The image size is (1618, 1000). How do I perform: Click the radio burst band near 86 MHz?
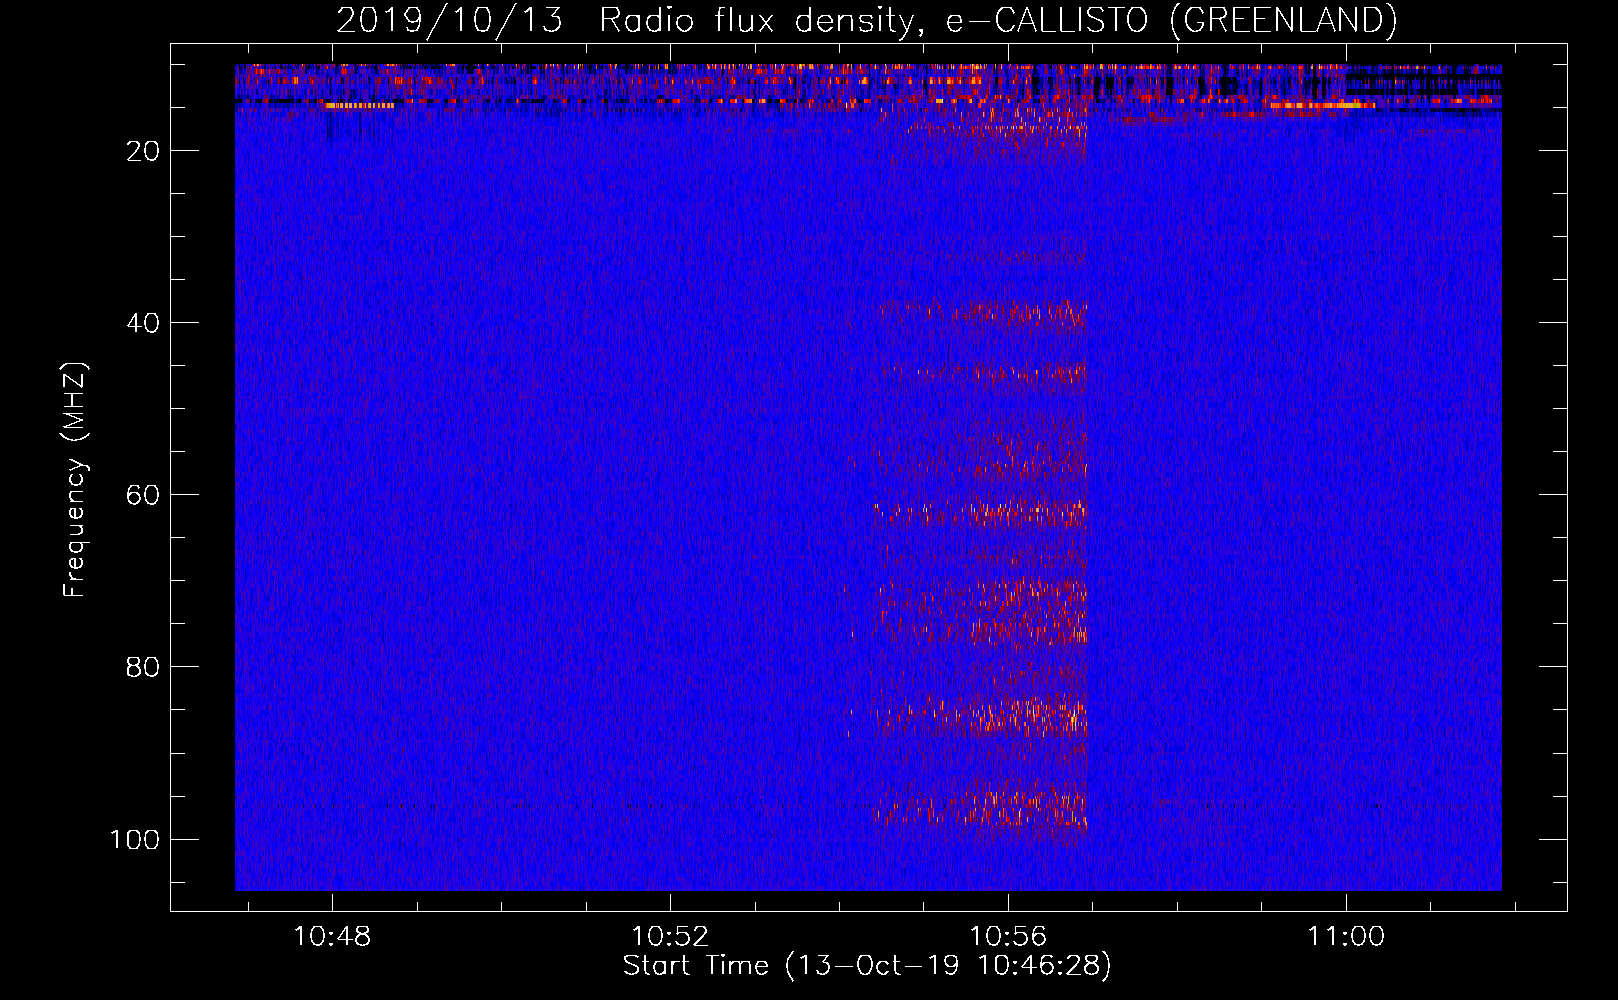click(980, 716)
